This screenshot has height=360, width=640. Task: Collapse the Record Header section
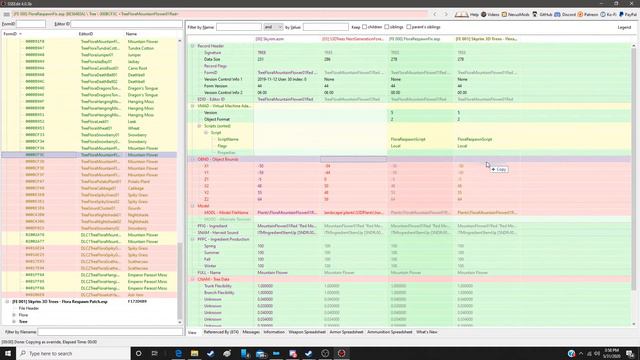click(193, 46)
